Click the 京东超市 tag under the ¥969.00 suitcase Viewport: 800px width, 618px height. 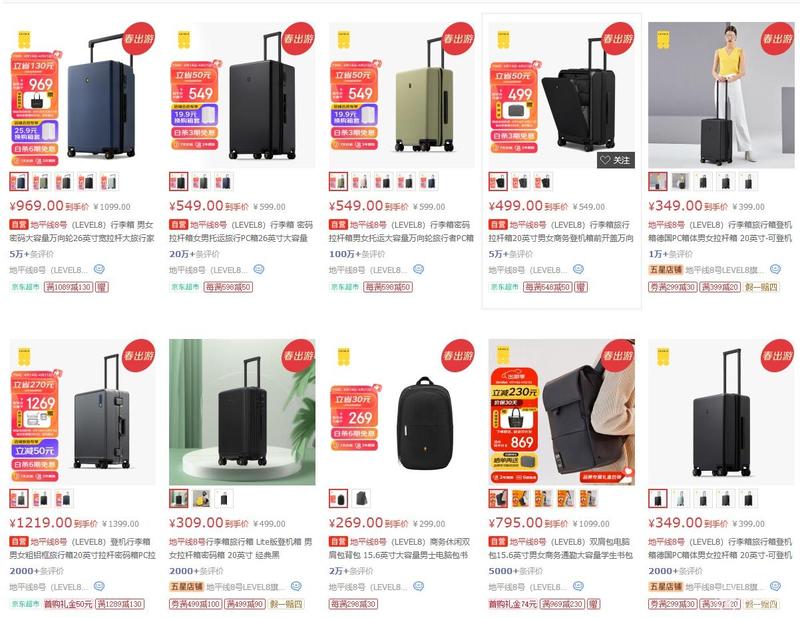(26, 287)
